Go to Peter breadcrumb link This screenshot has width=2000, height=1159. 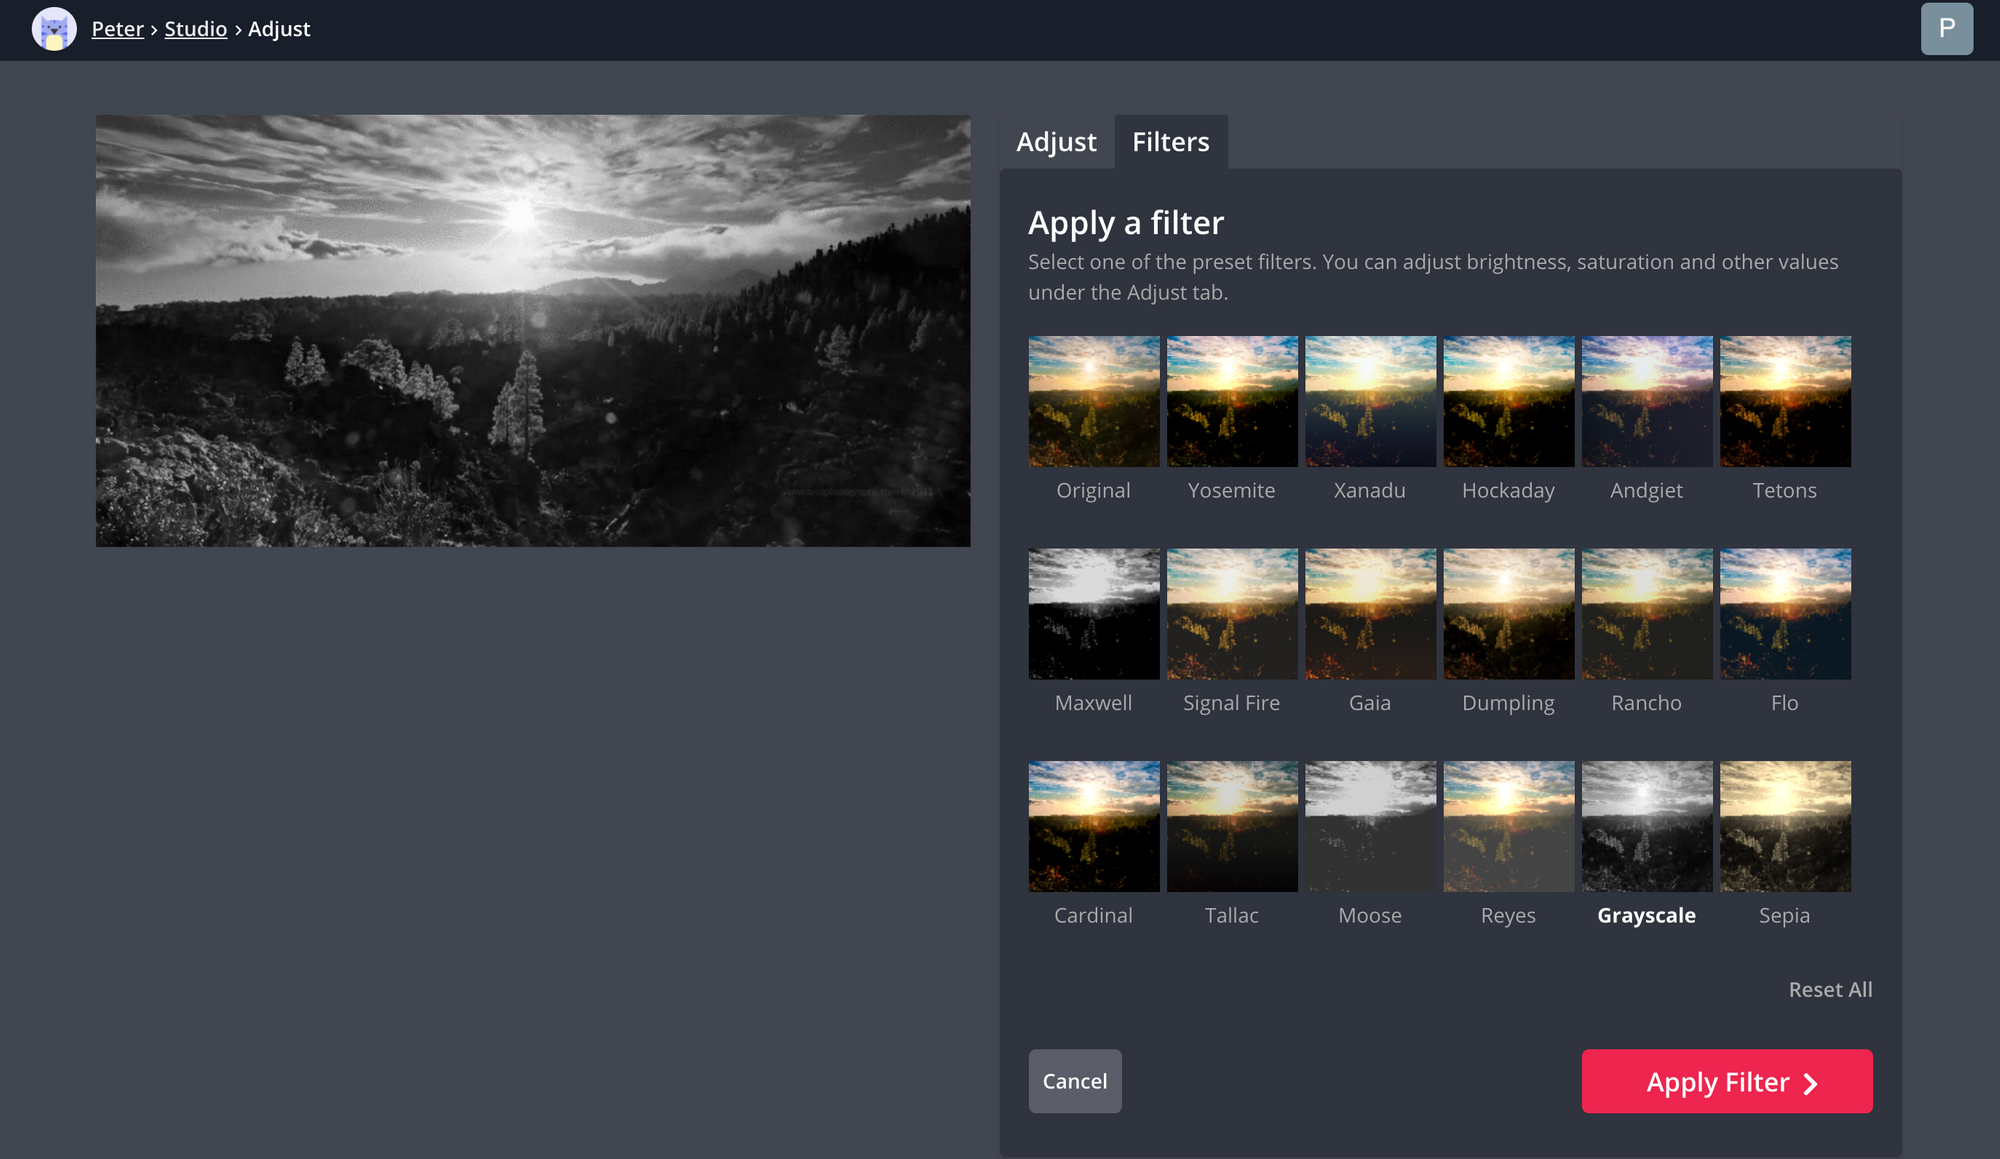[117, 29]
